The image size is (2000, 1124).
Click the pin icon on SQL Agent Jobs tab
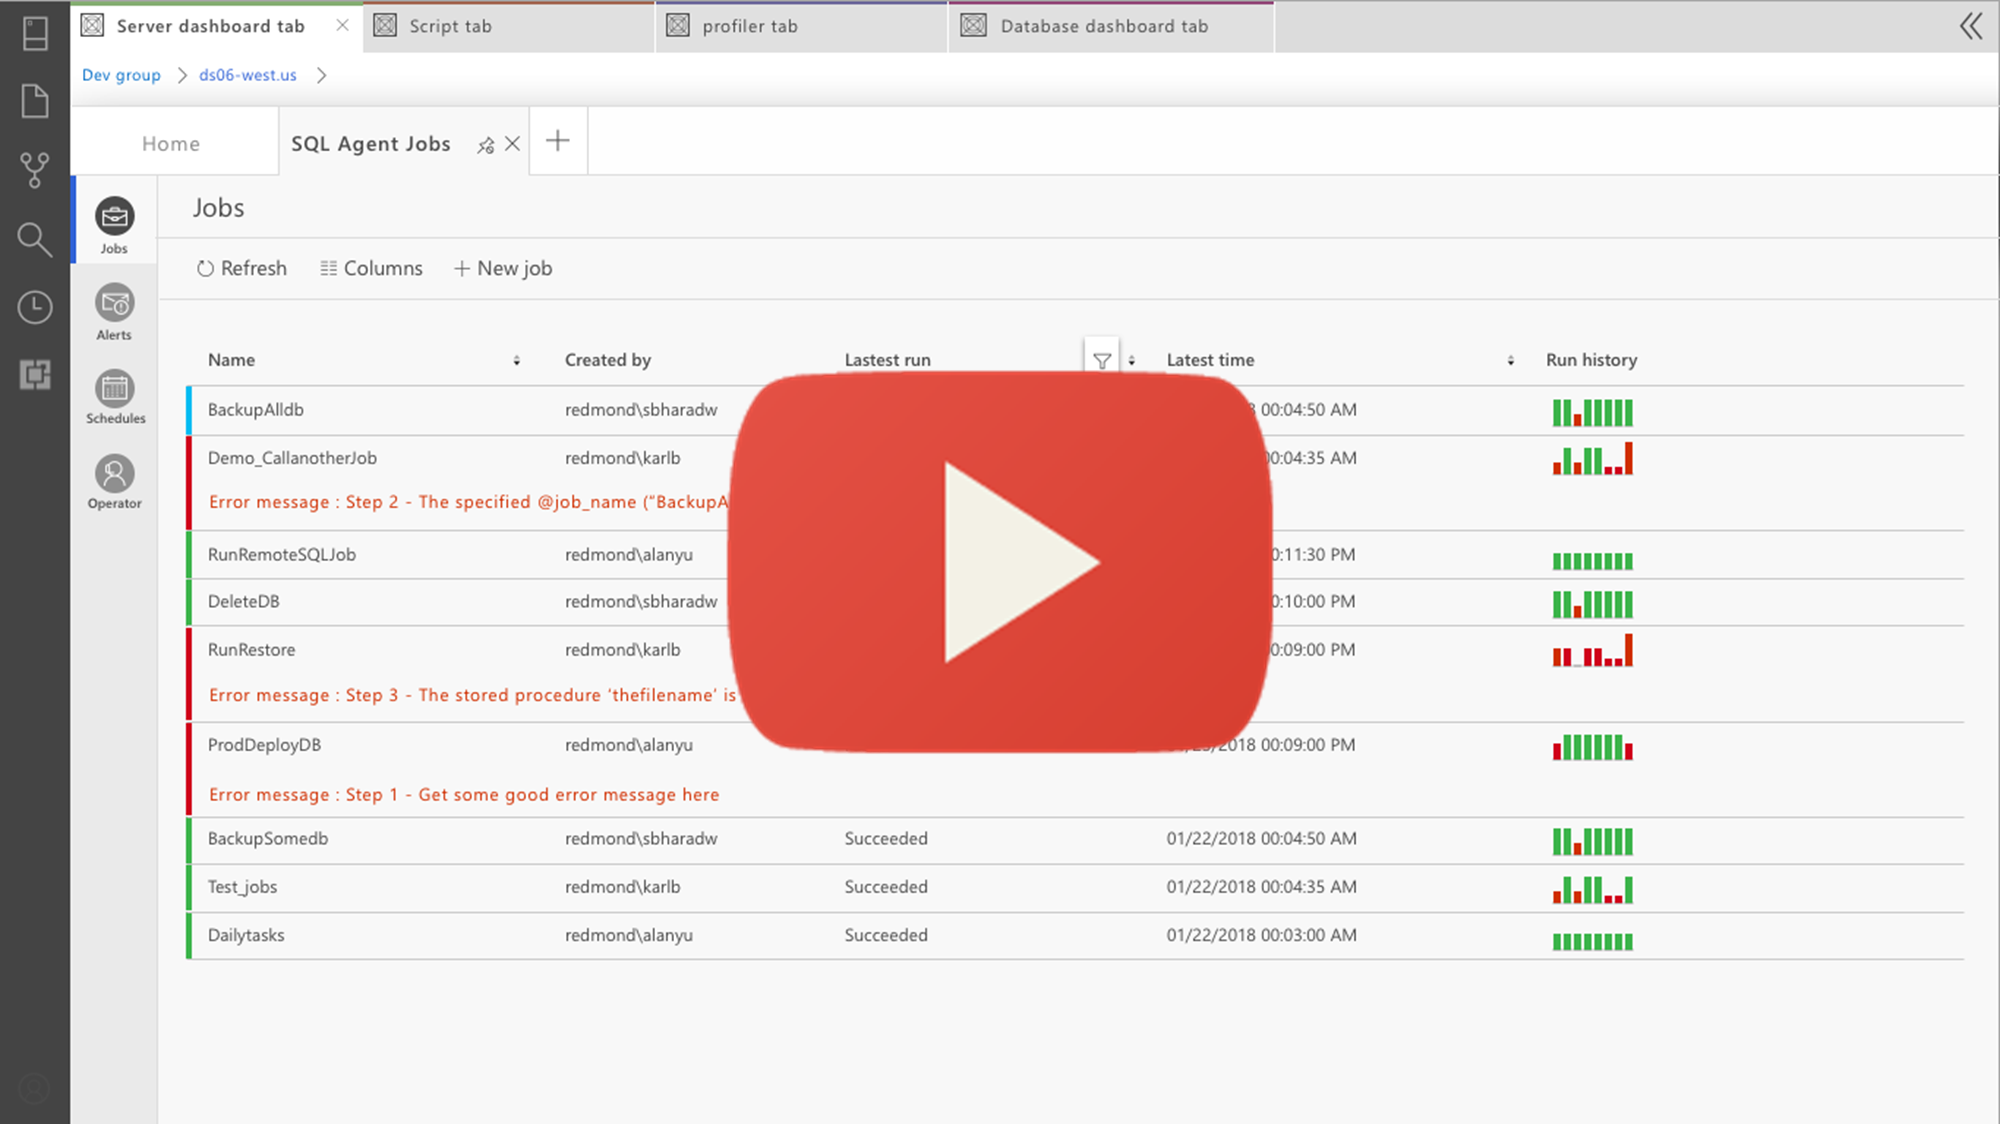[x=486, y=145]
